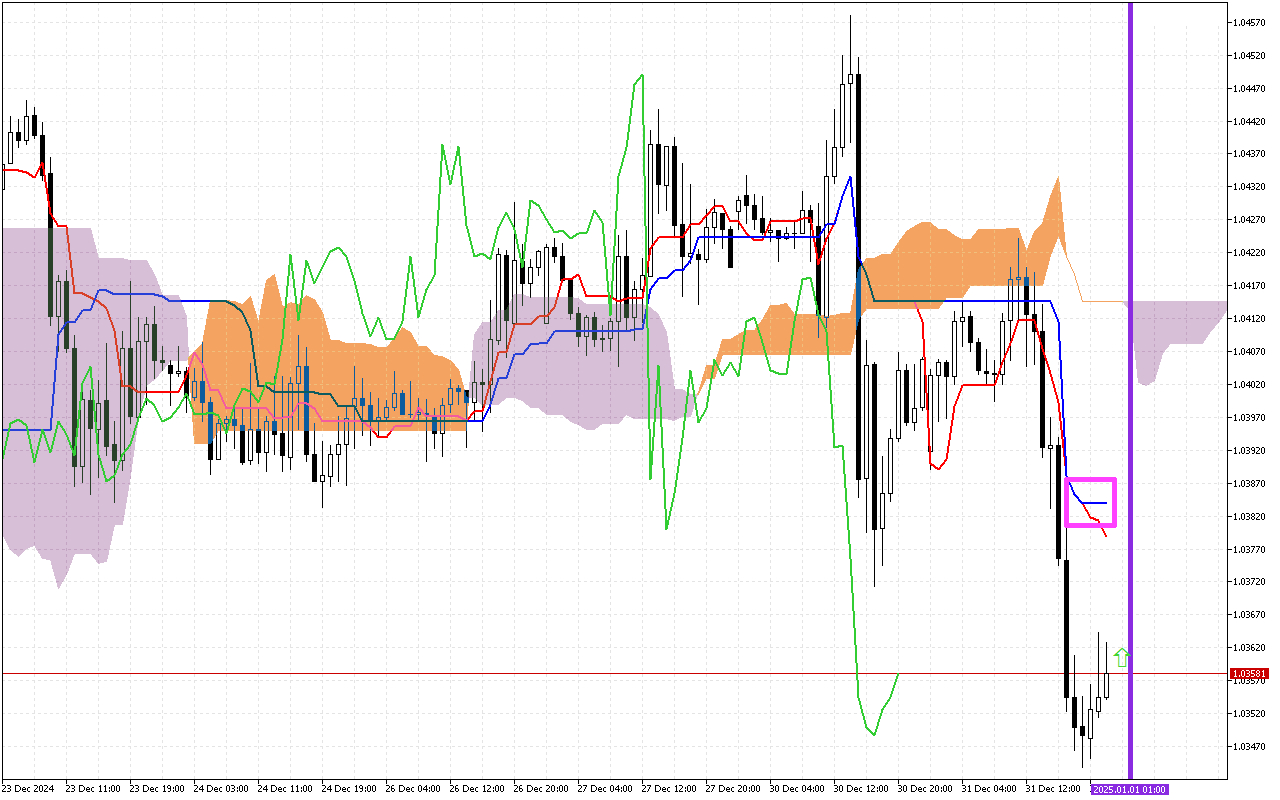
Task: Click the 26 Dec 12:00 time label
Action: (x=477, y=789)
